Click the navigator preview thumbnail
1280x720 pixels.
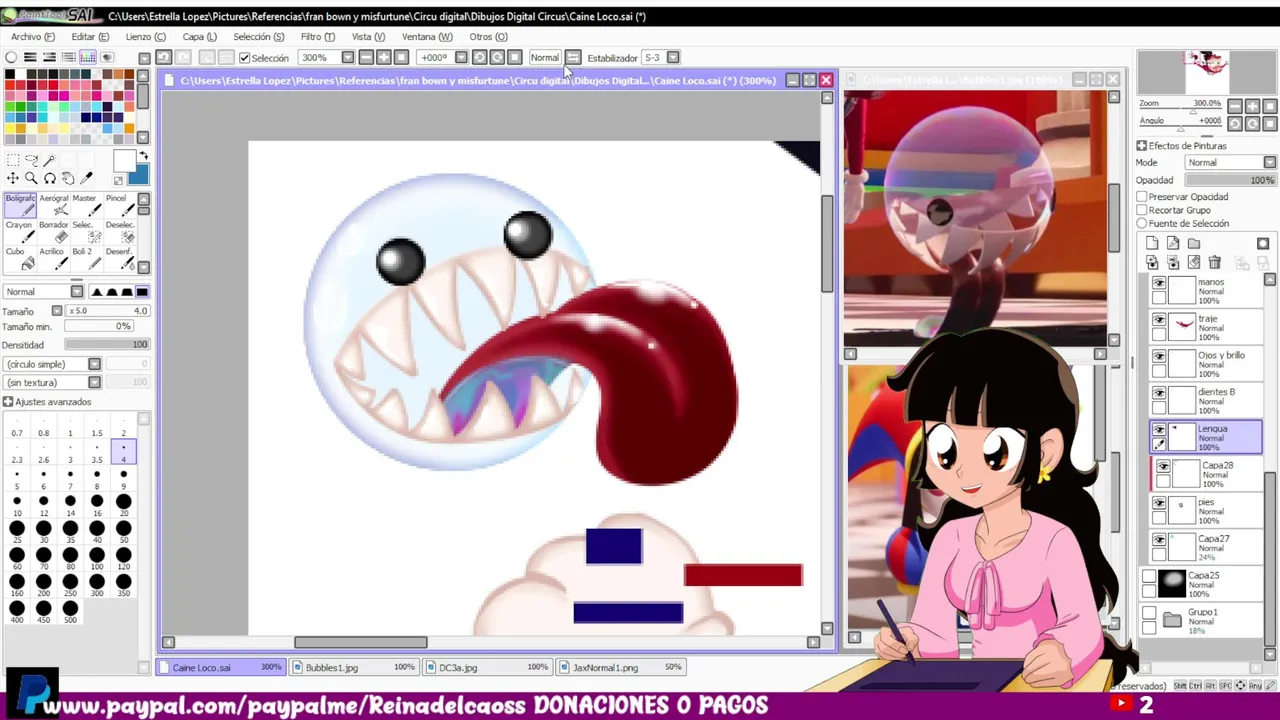(x=1206, y=71)
